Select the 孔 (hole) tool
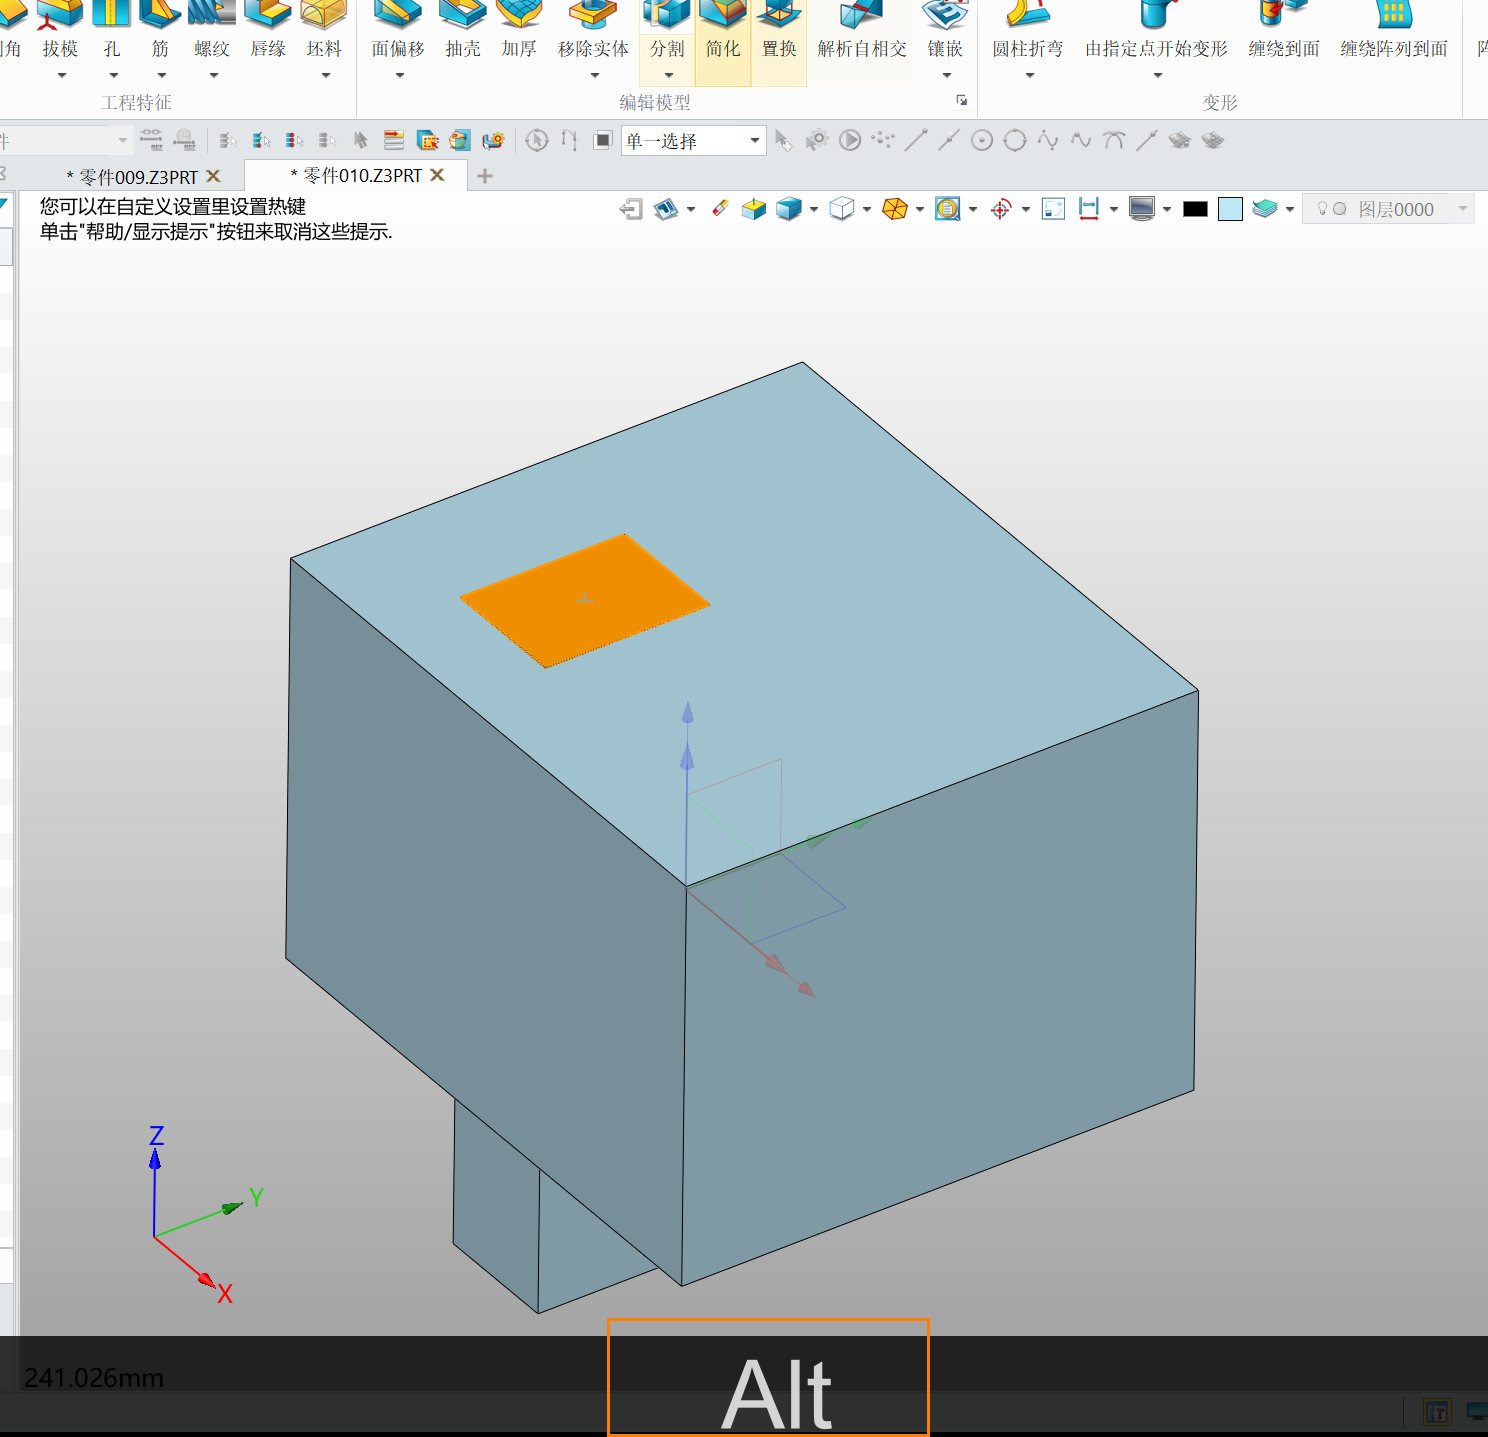1488x1437 pixels. (x=112, y=30)
